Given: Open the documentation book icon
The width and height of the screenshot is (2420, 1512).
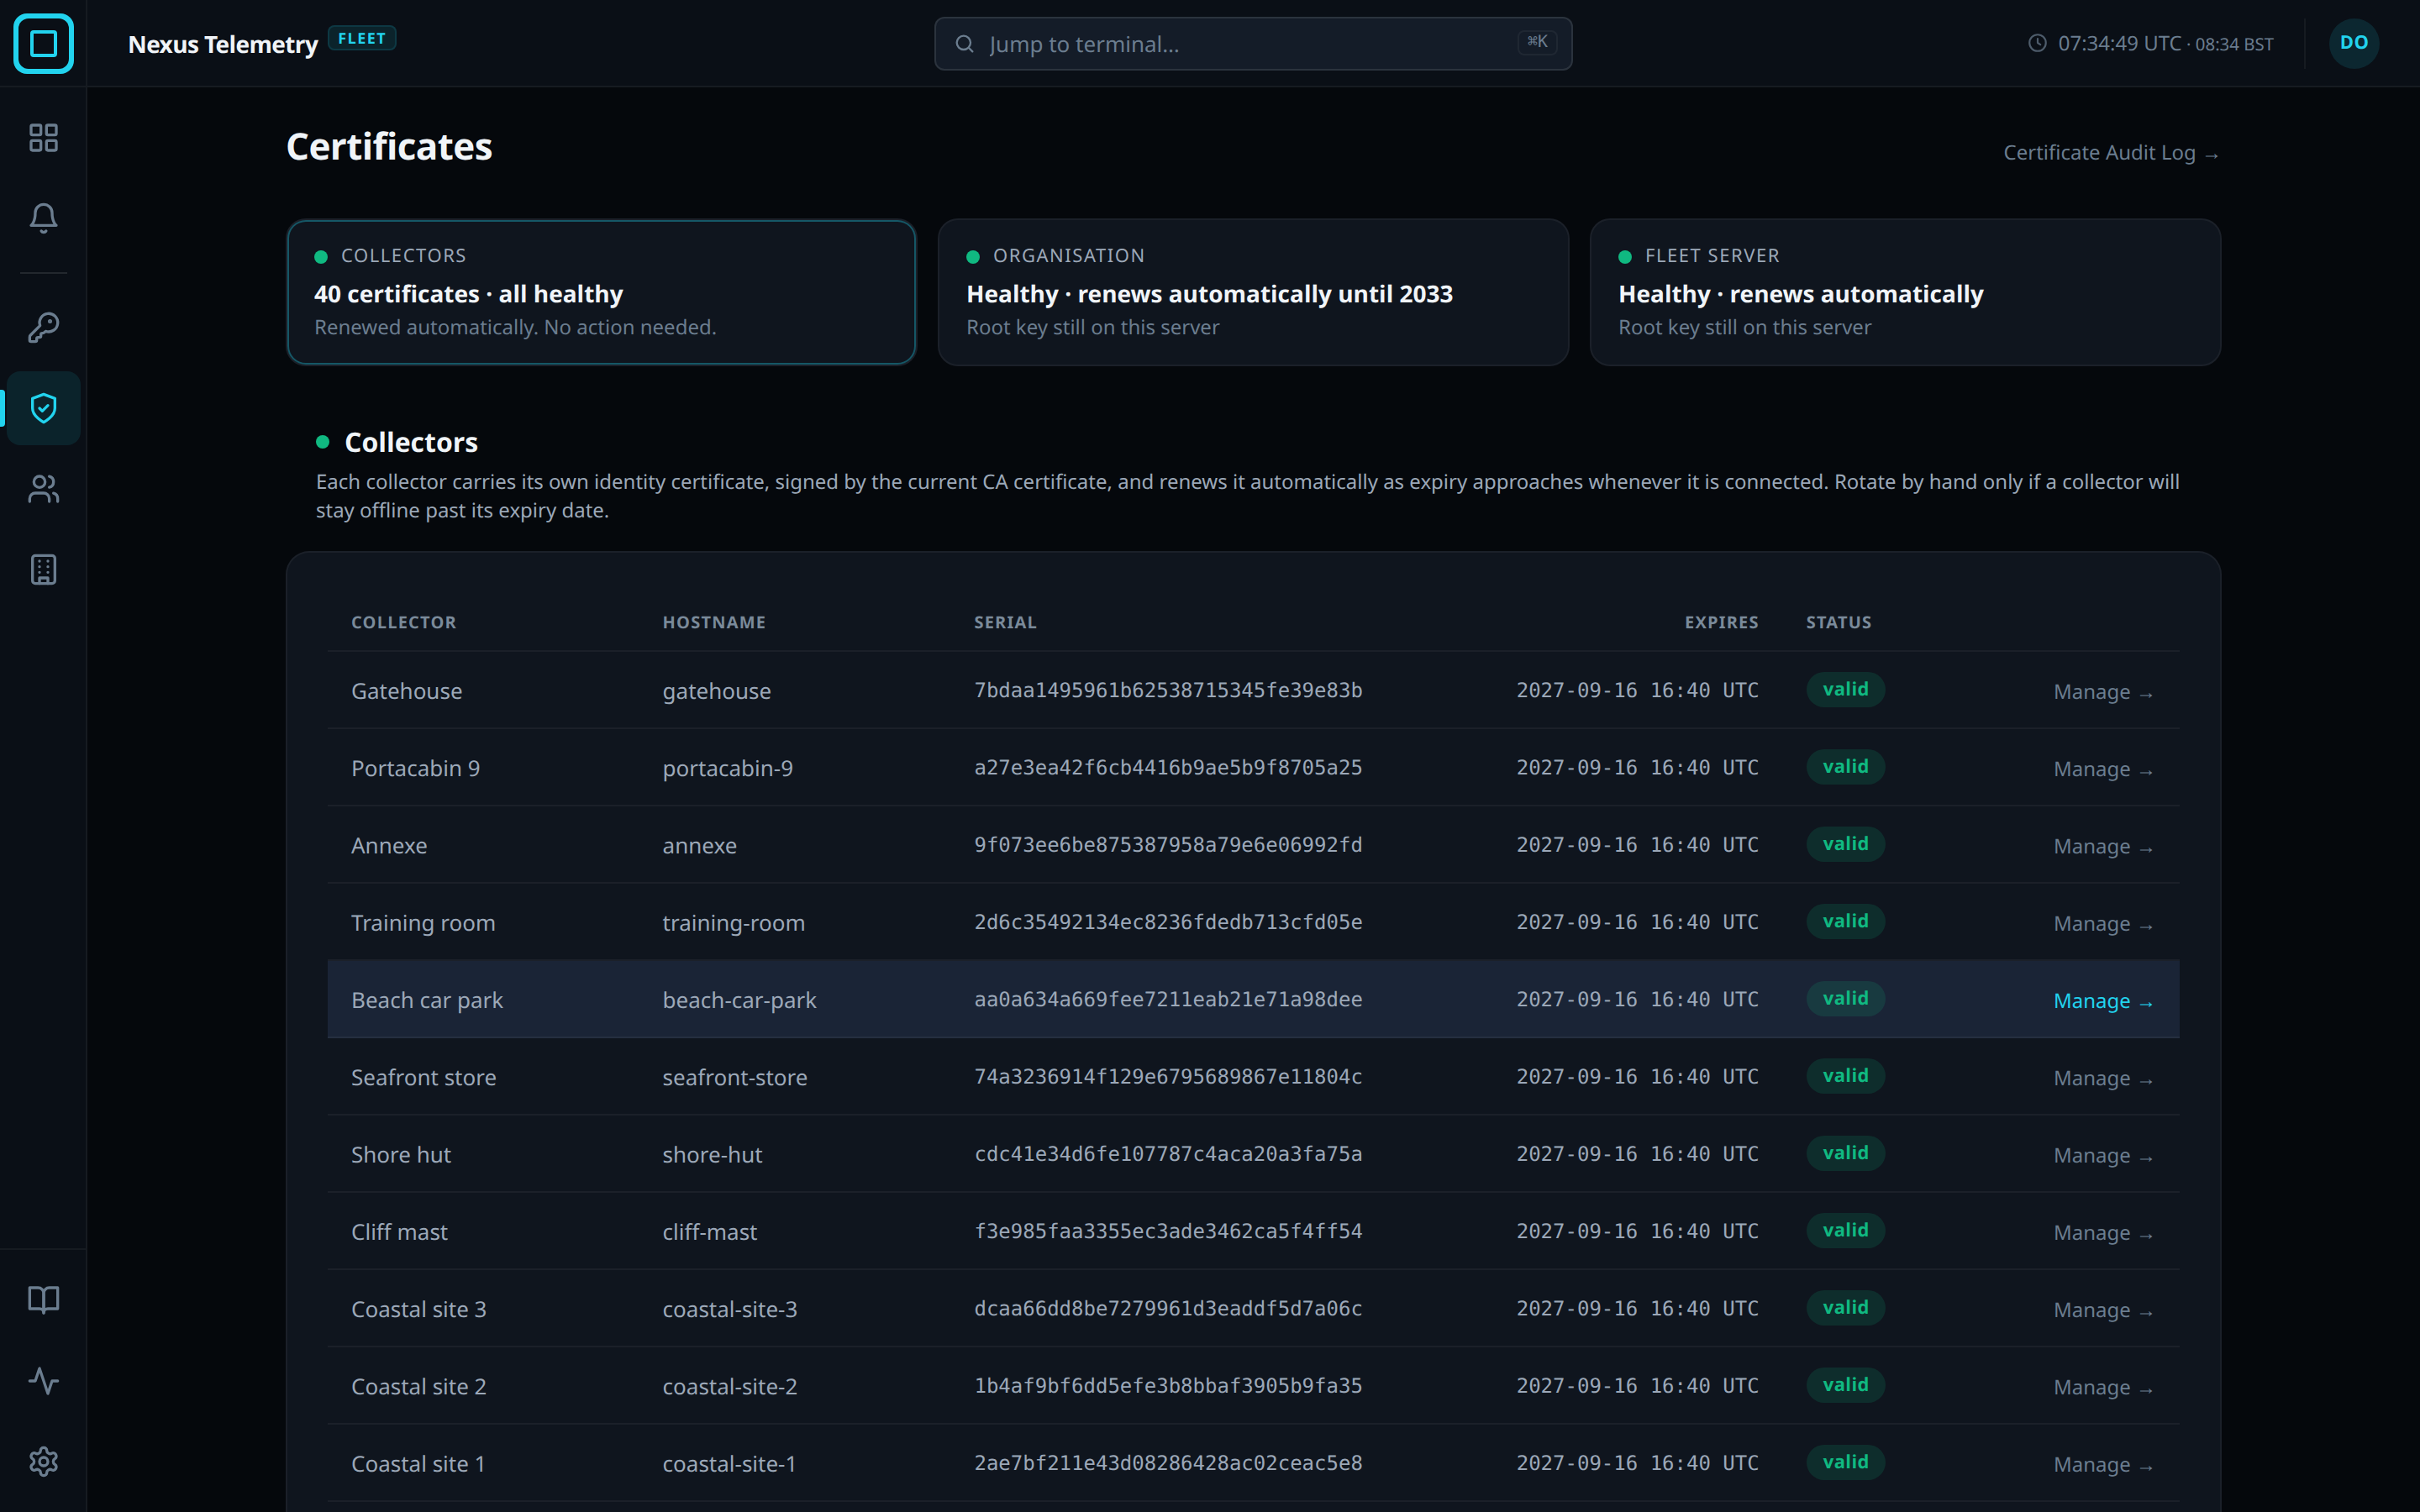Looking at the screenshot, I should click(43, 1300).
